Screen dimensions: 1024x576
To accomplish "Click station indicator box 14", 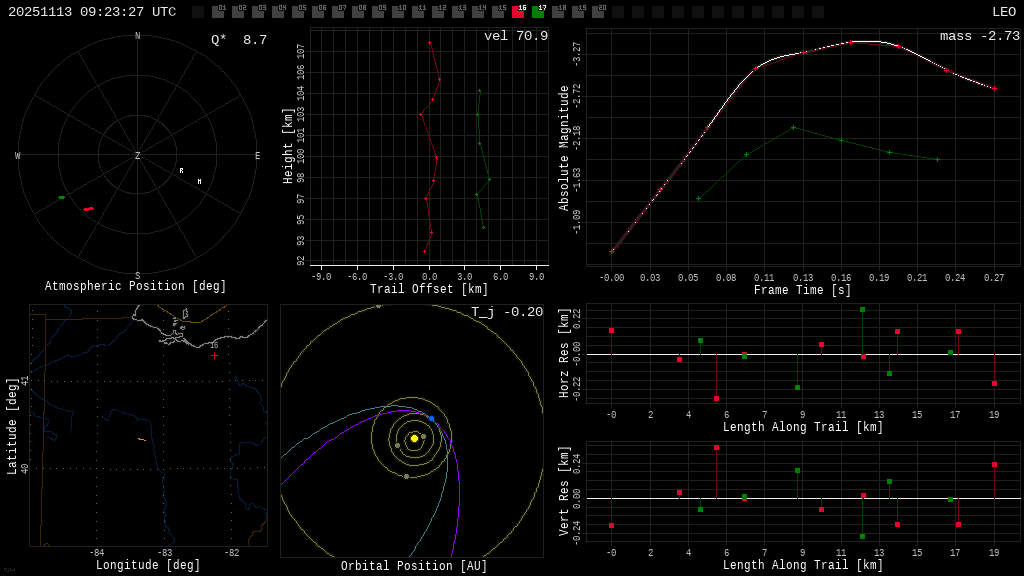I will [x=478, y=12].
